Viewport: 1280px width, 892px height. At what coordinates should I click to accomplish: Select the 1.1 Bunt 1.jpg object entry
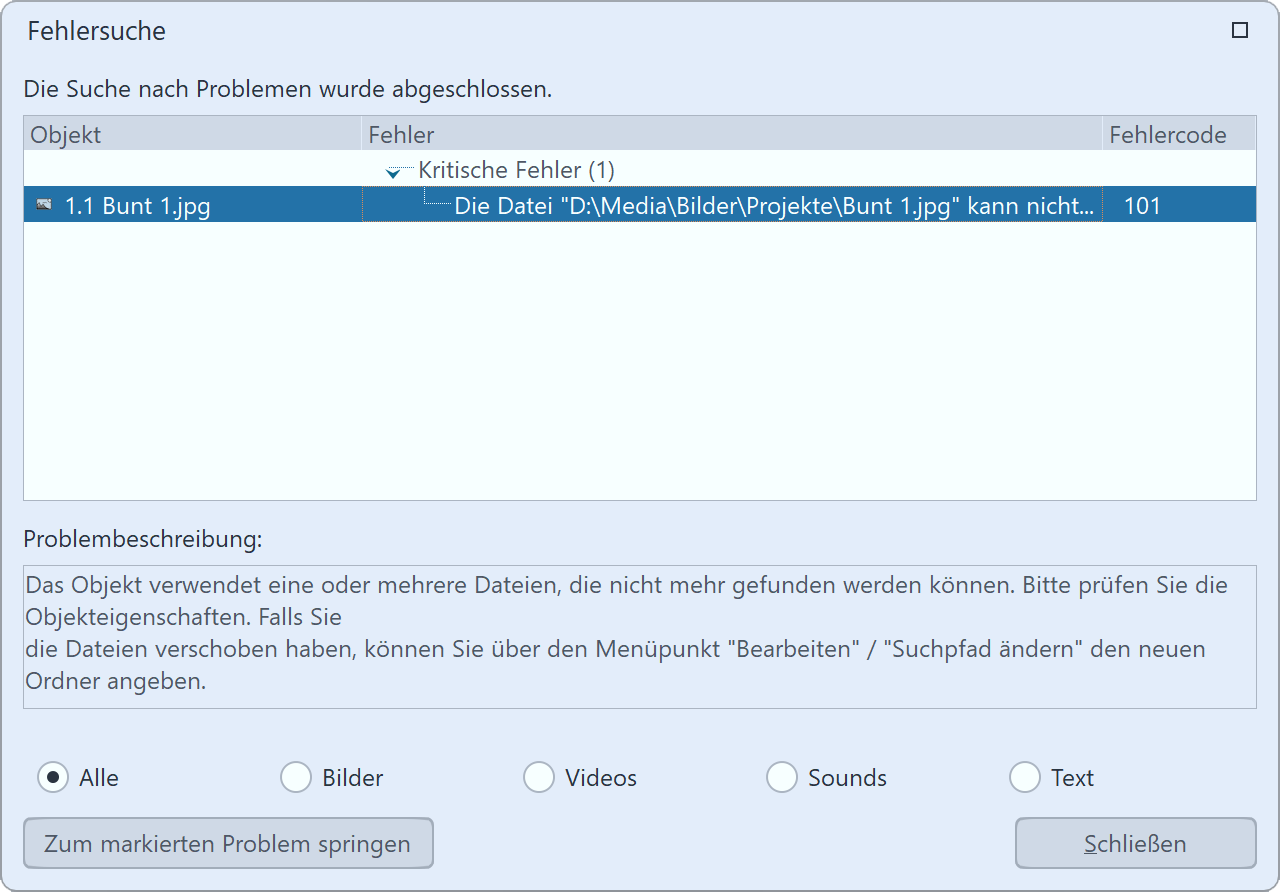(x=137, y=206)
